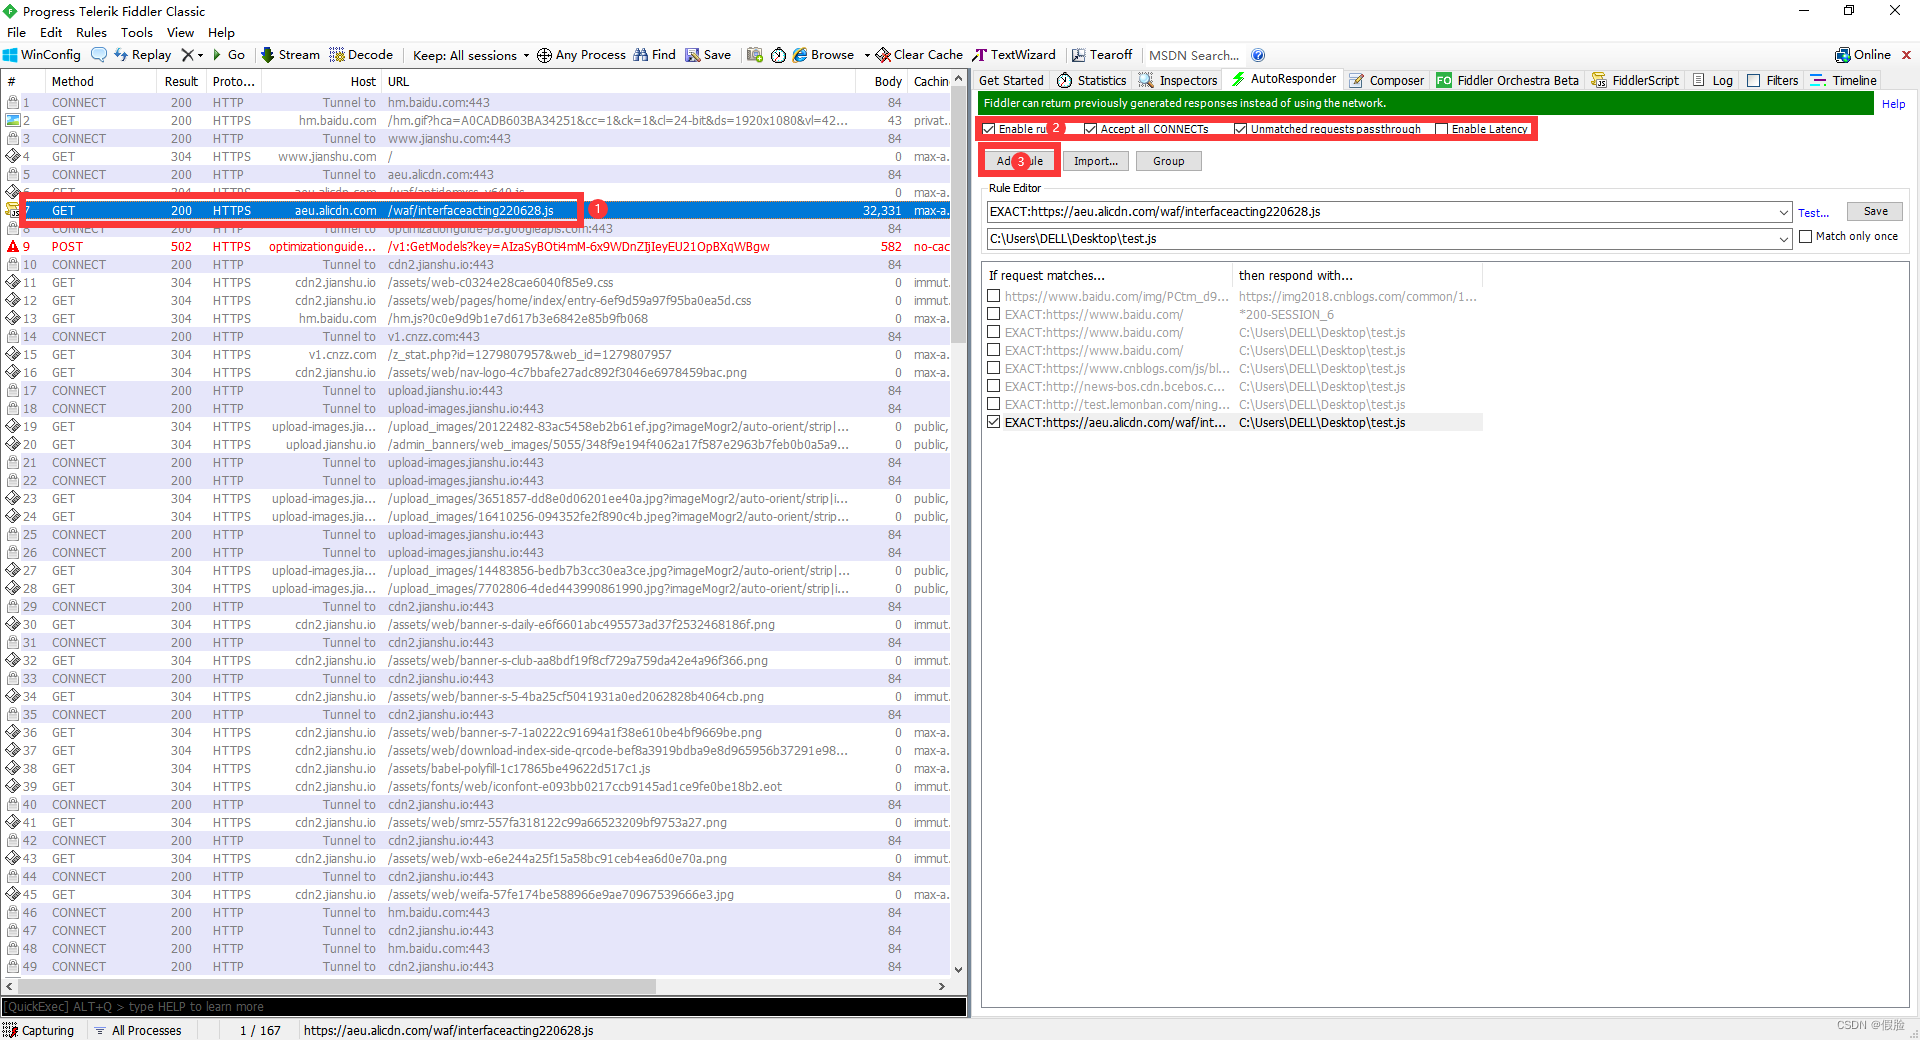Open the Timeline tab
This screenshot has width=1920, height=1040.
click(x=1844, y=80)
